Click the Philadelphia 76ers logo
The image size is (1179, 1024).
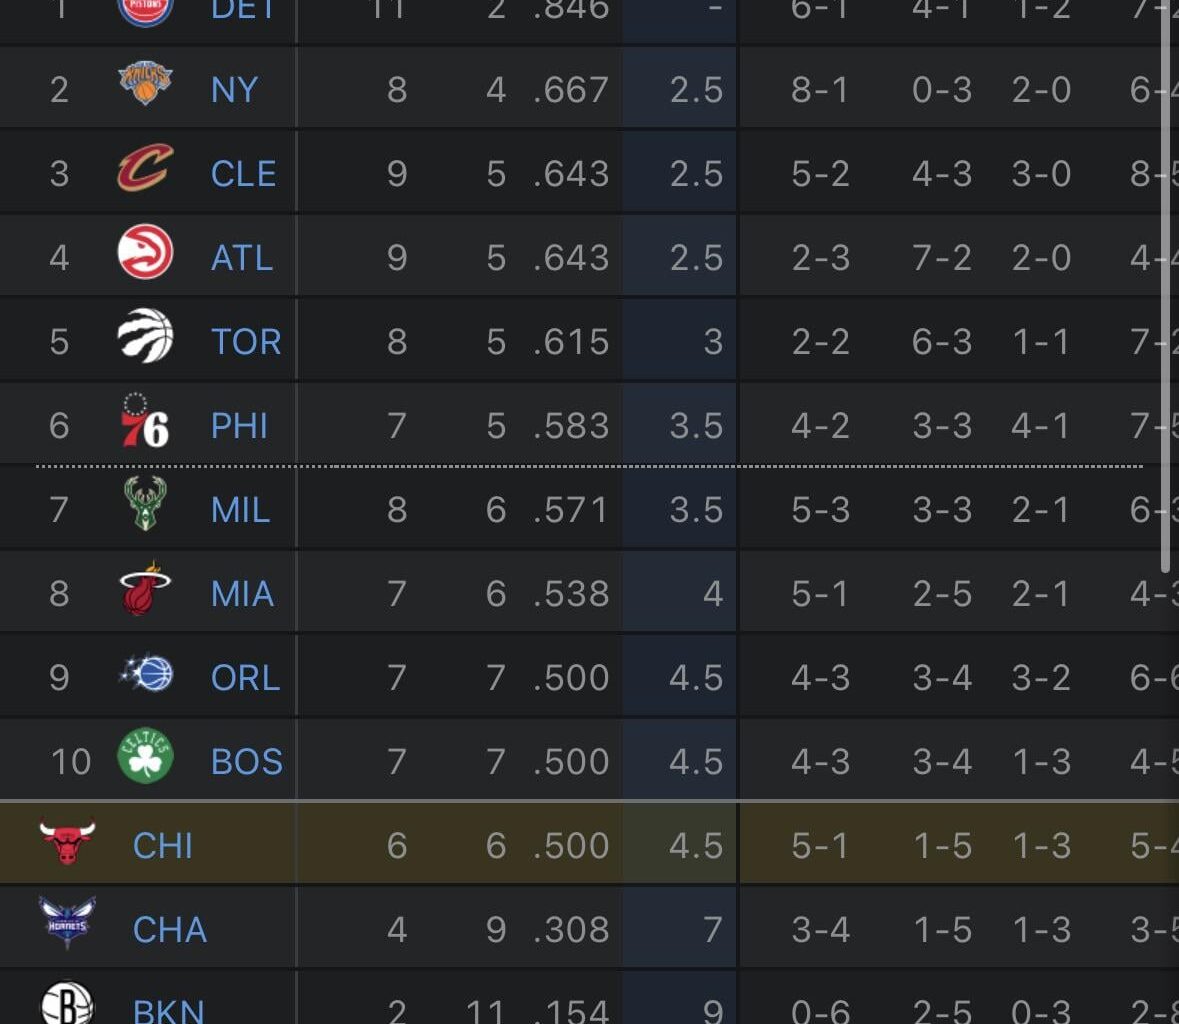click(145, 424)
